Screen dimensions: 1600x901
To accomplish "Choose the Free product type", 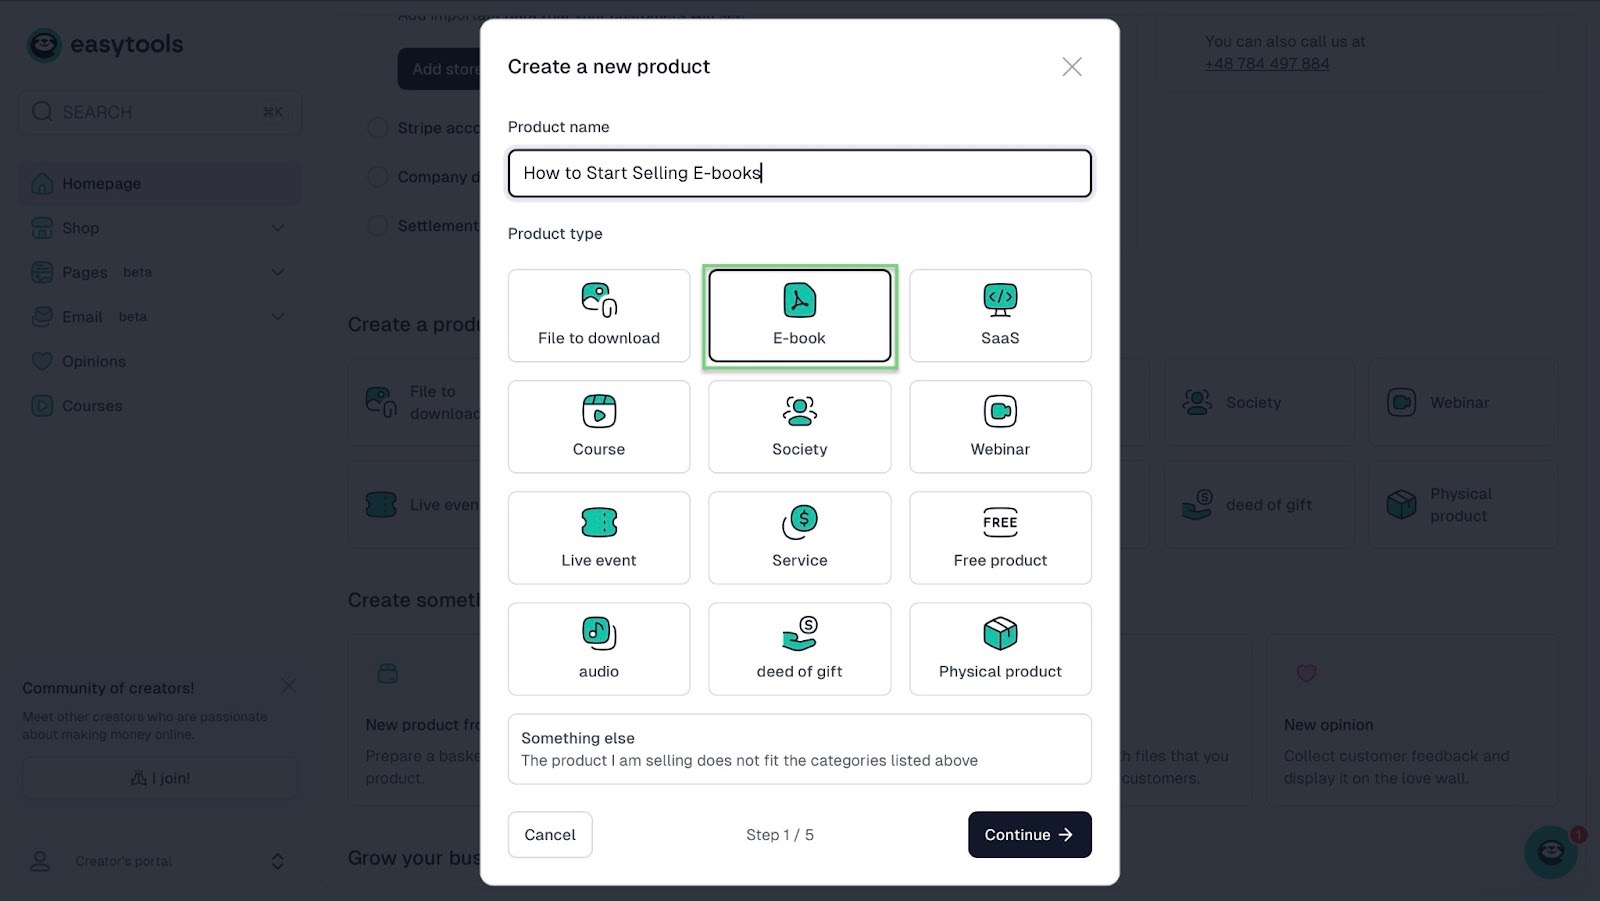I will (x=1000, y=537).
